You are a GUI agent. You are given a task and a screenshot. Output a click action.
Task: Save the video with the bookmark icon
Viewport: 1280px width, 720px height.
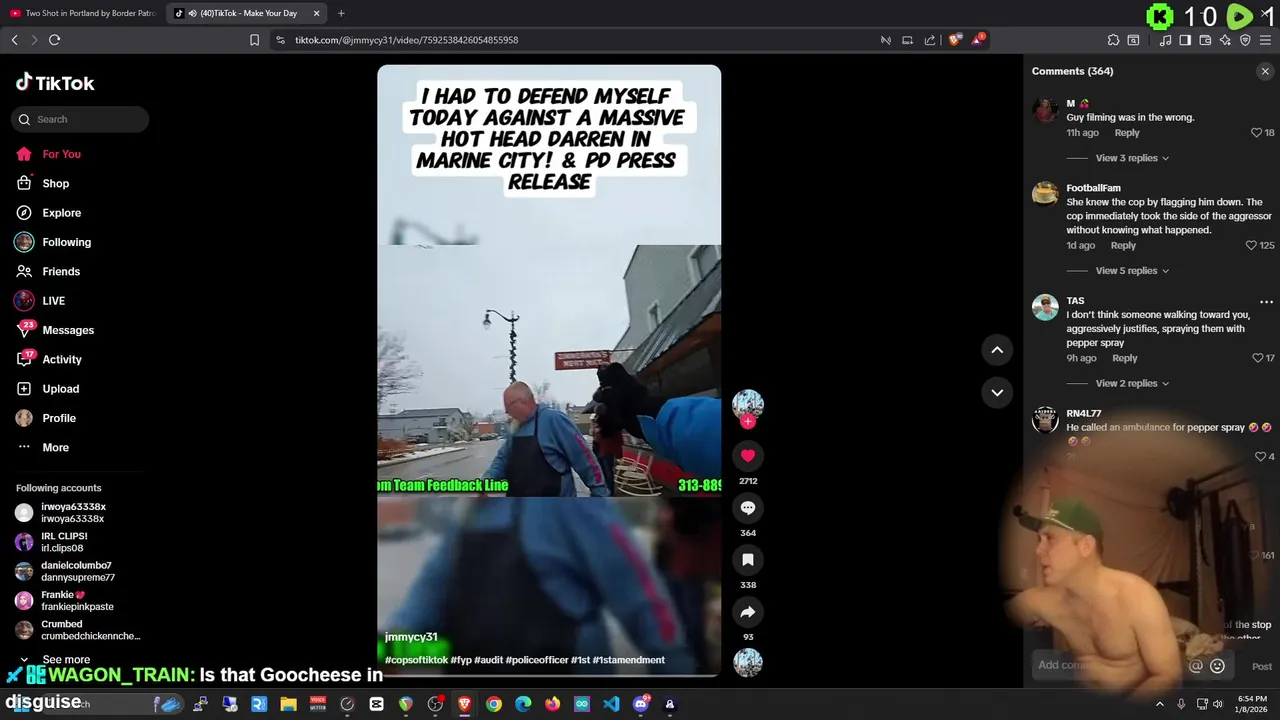point(747,560)
